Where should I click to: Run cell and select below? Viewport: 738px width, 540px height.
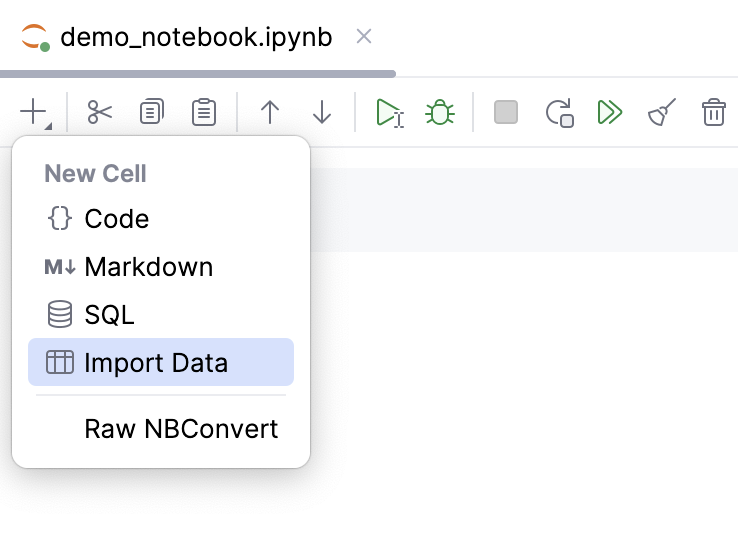(389, 112)
